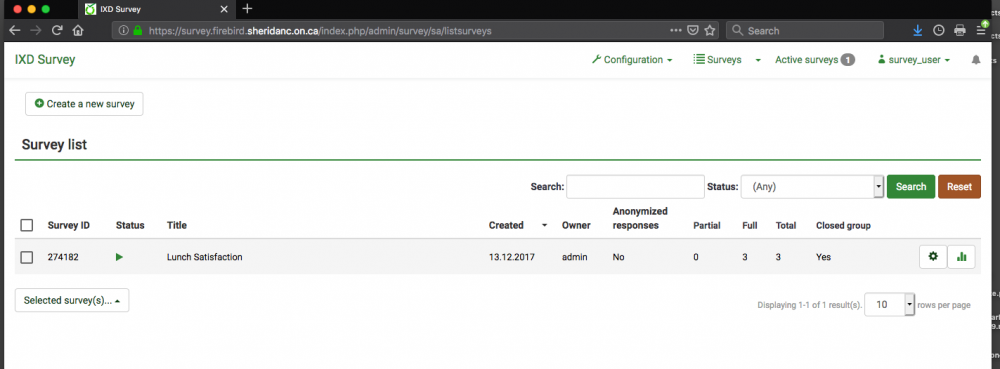Image resolution: width=1000 pixels, height=369 pixels.
Task: Sort by Owner column header
Action: (576, 225)
